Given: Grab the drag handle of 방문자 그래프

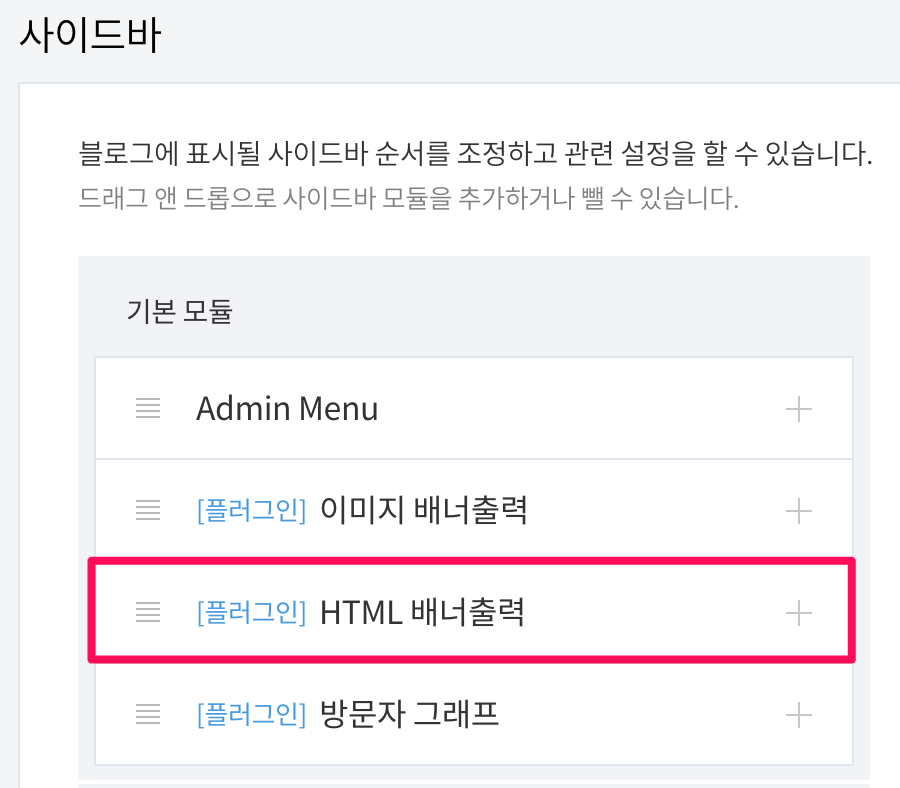Looking at the screenshot, I should pos(148,714).
